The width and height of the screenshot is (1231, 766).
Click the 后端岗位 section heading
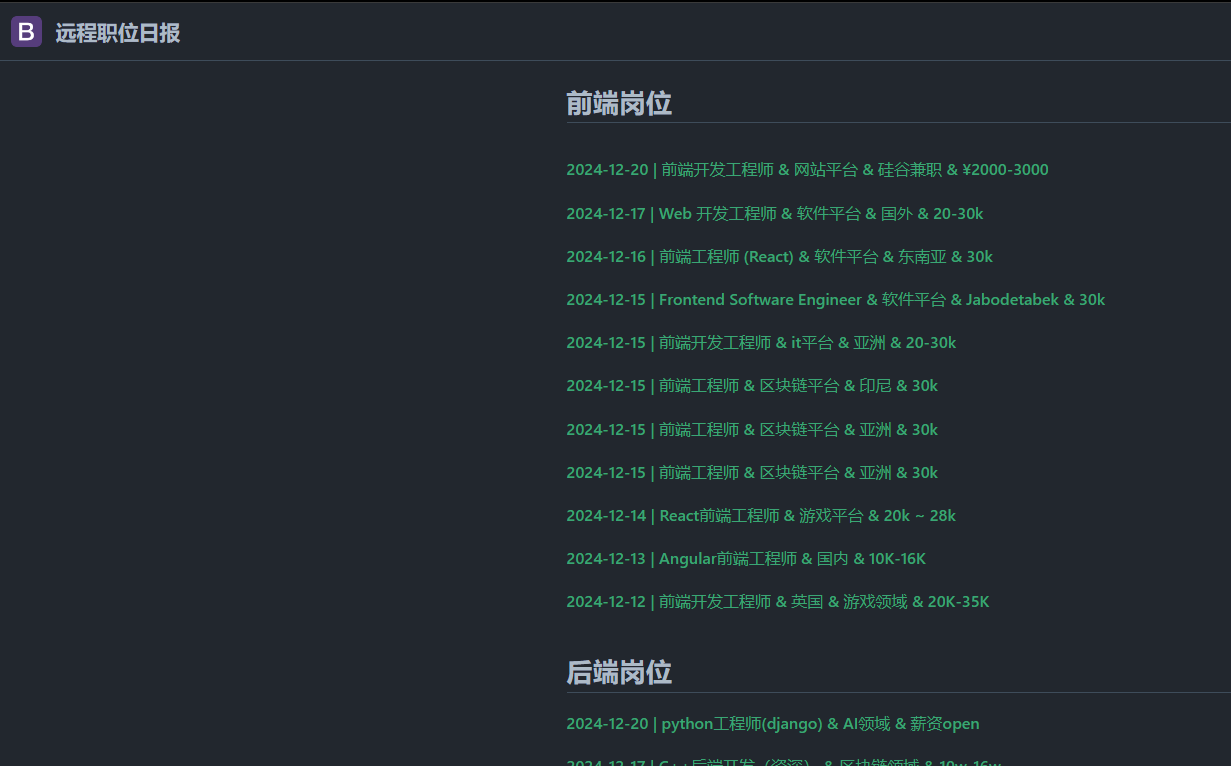coord(619,673)
